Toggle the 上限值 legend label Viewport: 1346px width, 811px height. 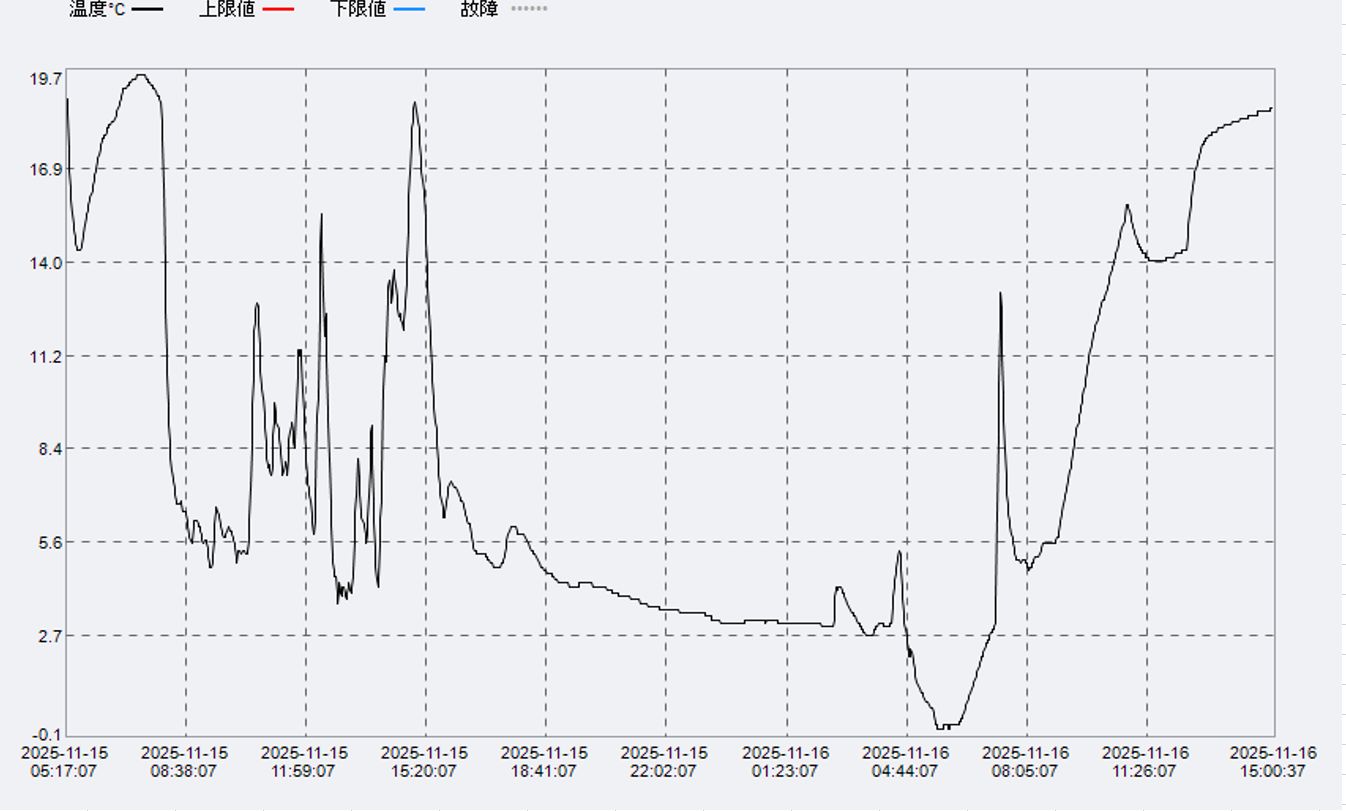[227, 9]
